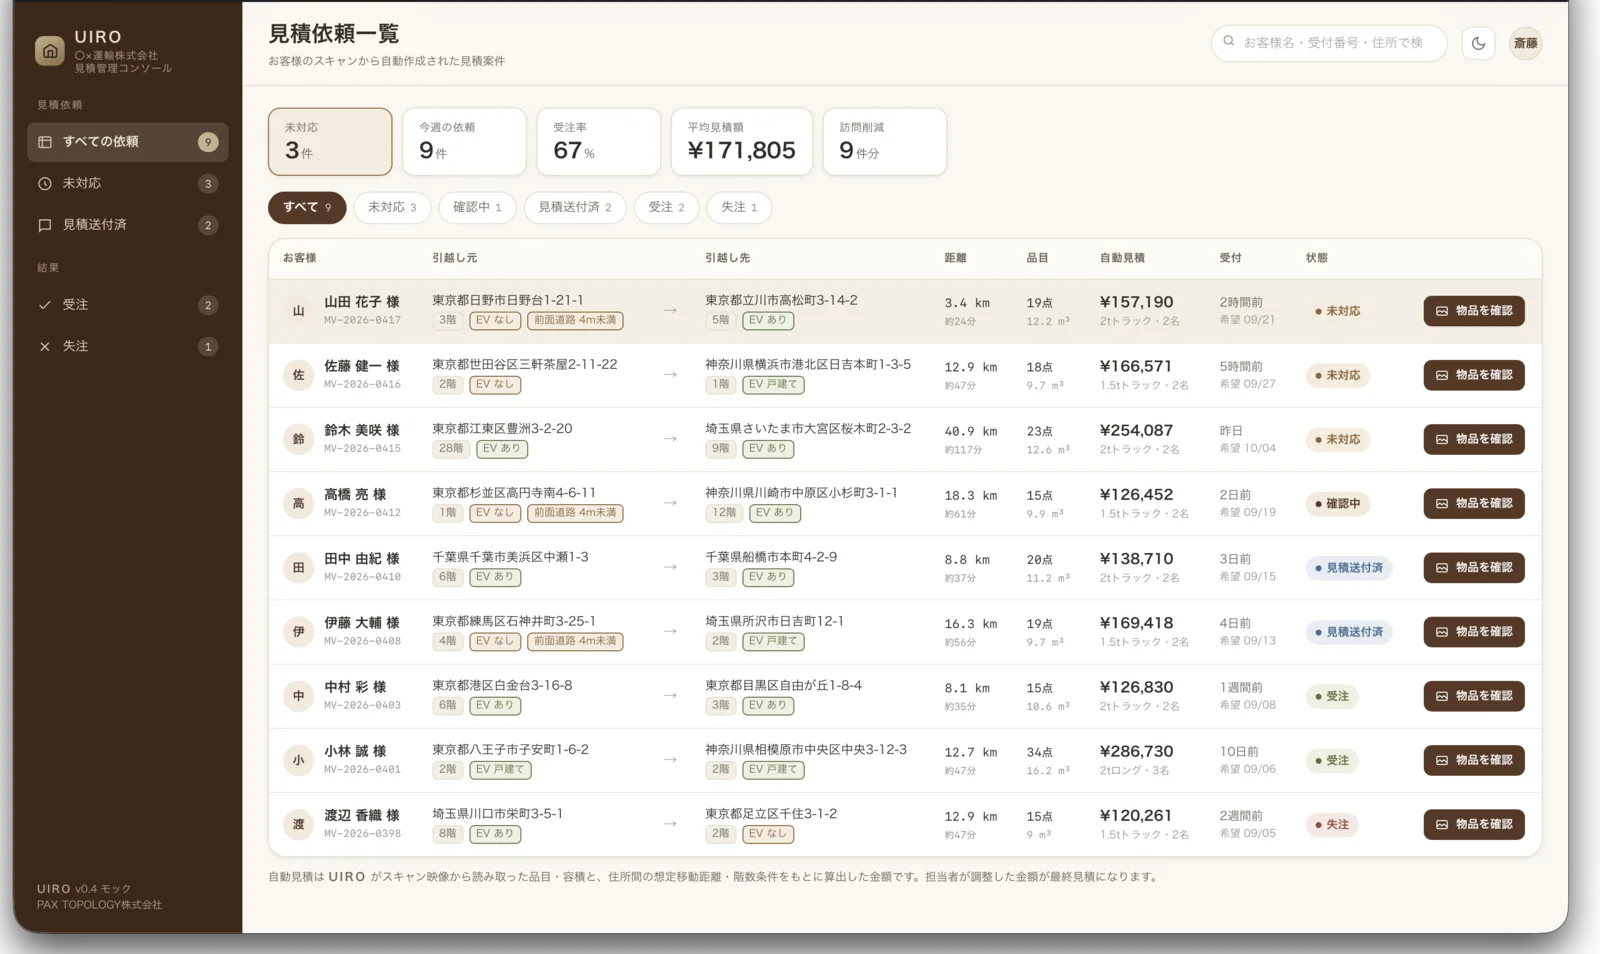Click the 平均見積額 ¥171,805 card
The height and width of the screenshot is (954, 1600).
point(742,142)
